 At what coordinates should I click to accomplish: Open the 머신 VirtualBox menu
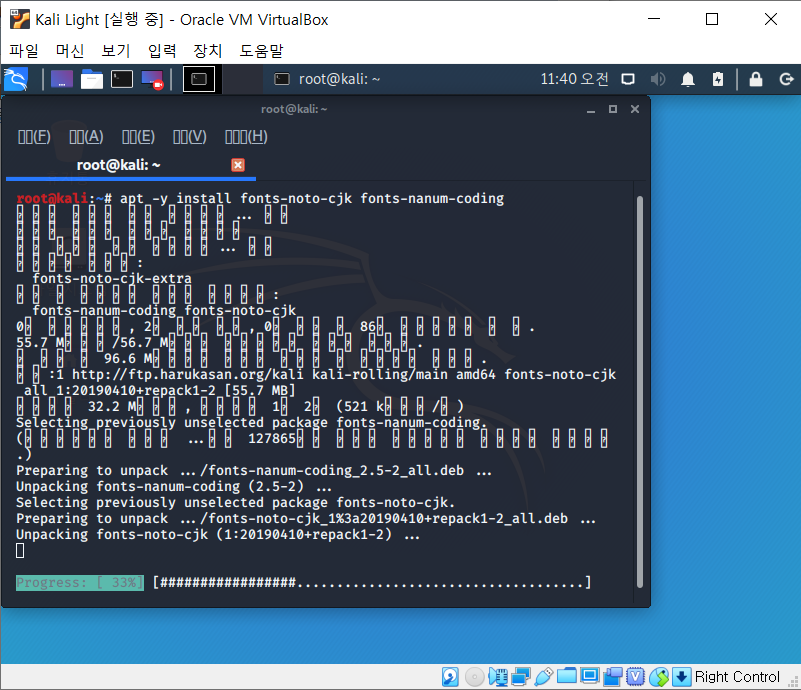(x=69, y=51)
